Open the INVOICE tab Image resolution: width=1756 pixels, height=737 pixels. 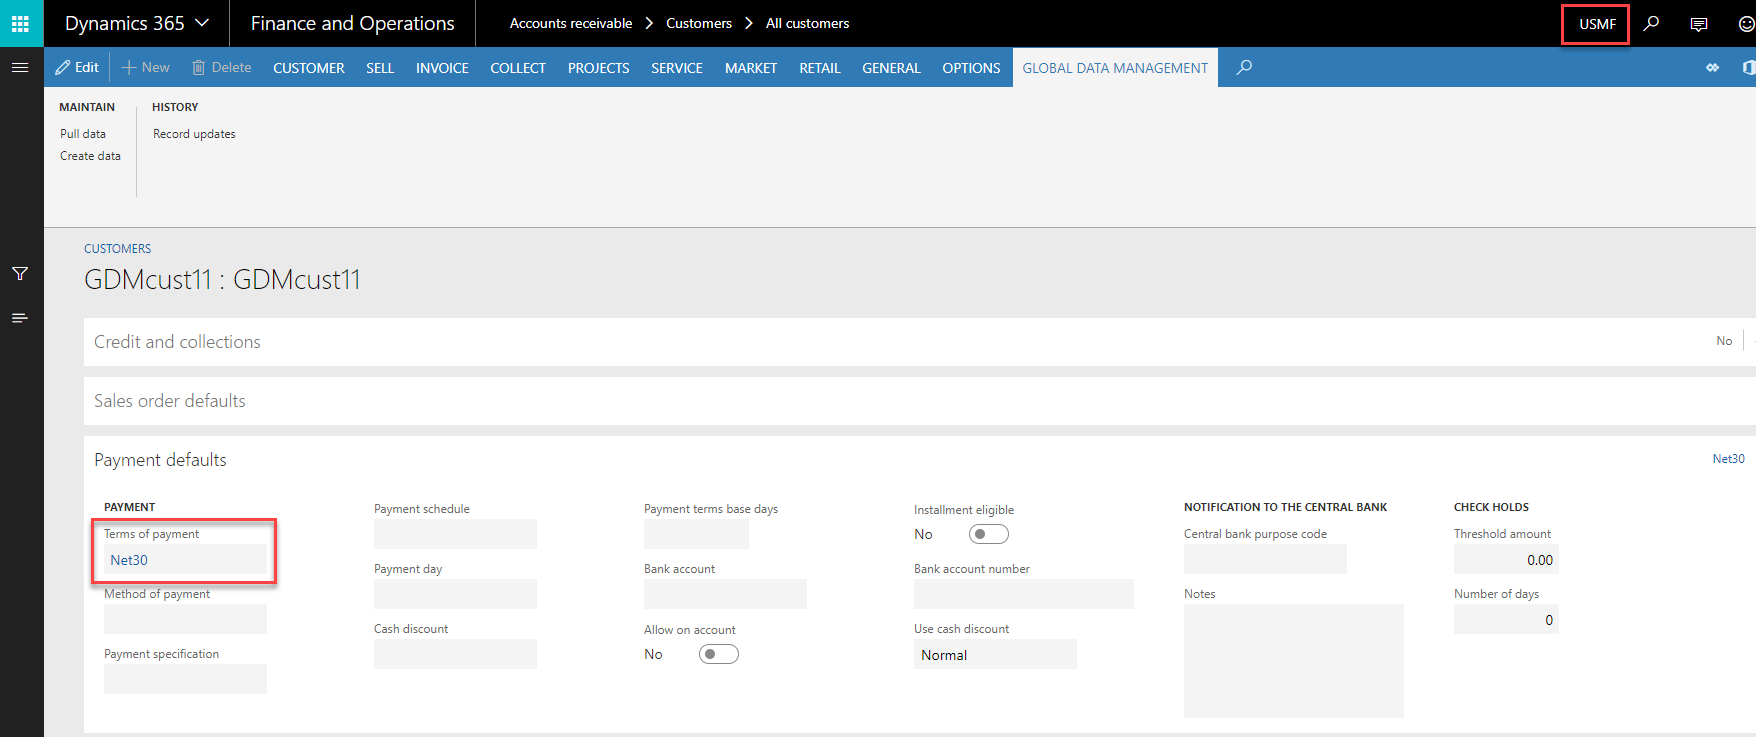(x=442, y=68)
